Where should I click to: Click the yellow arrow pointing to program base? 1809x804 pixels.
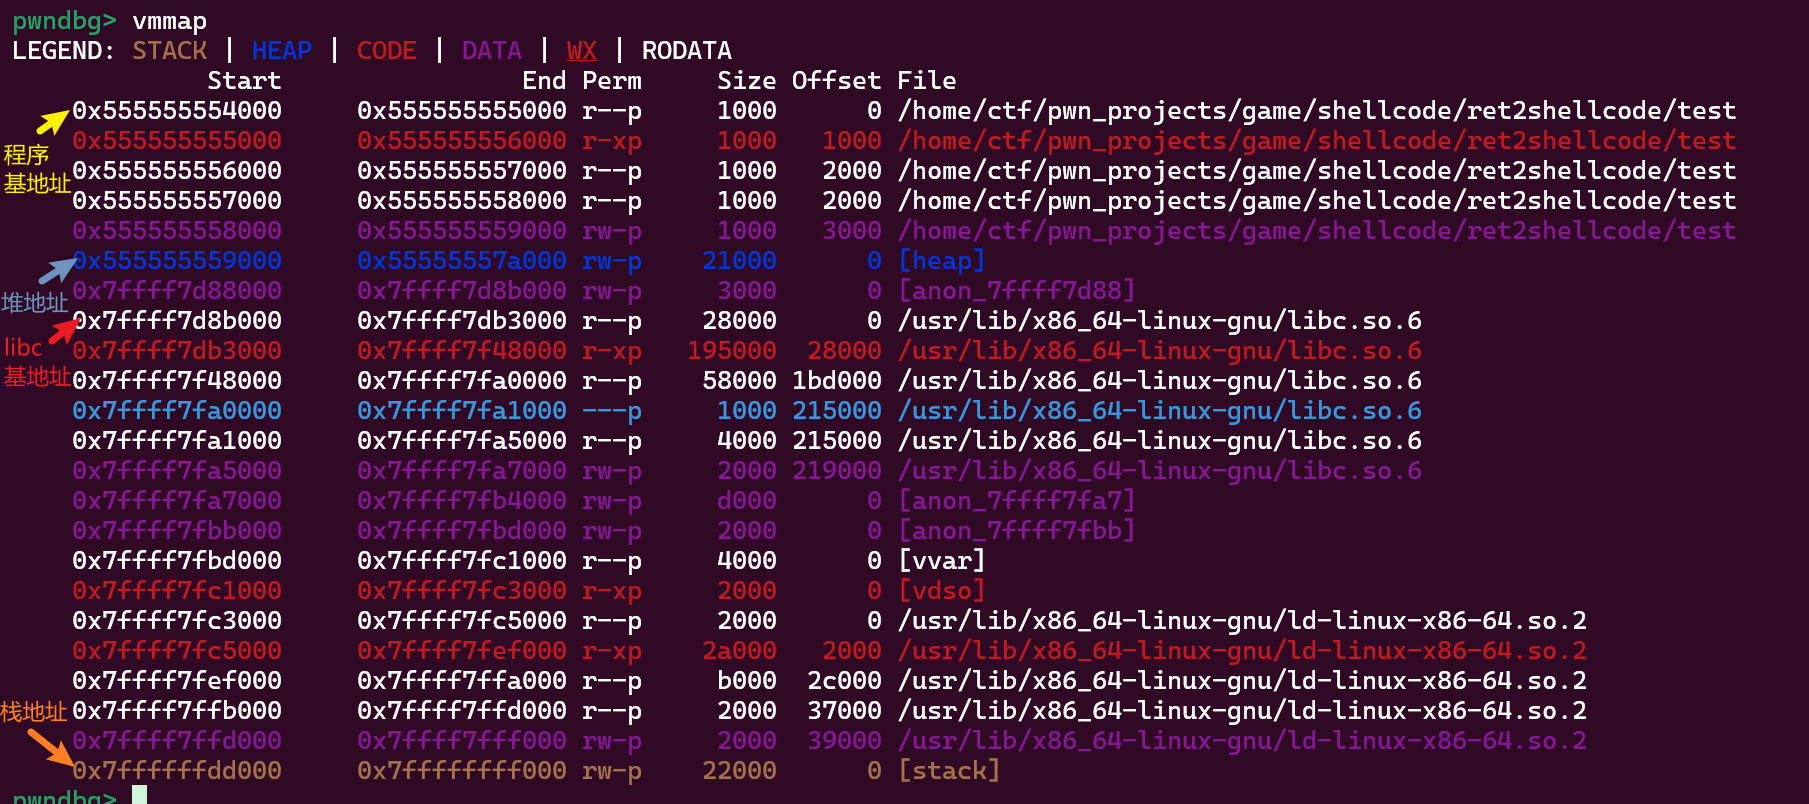tap(52, 121)
